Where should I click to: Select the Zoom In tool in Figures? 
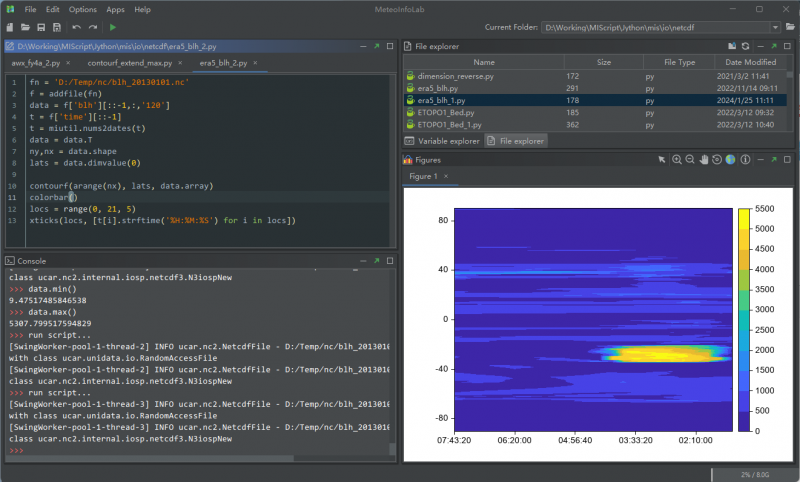tap(677, 159)
